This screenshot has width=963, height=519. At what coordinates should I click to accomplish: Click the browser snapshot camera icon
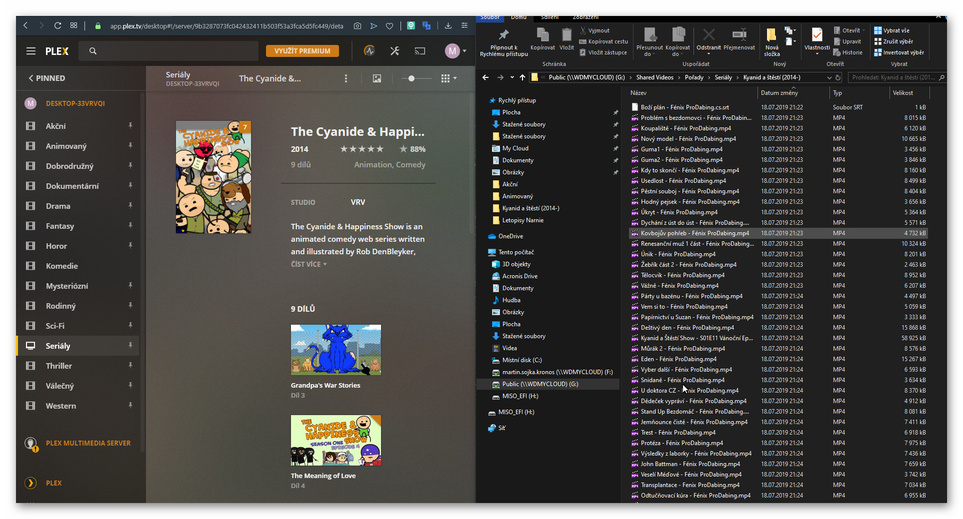tap(357, 26)
